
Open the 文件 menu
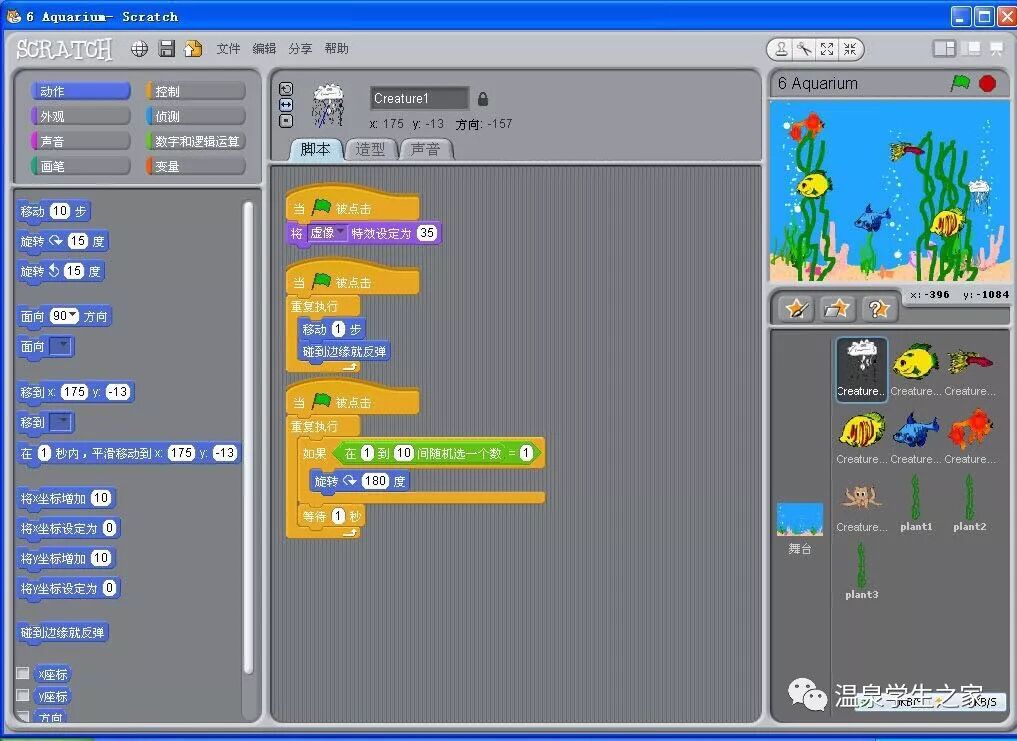click(x=228, y=49)
